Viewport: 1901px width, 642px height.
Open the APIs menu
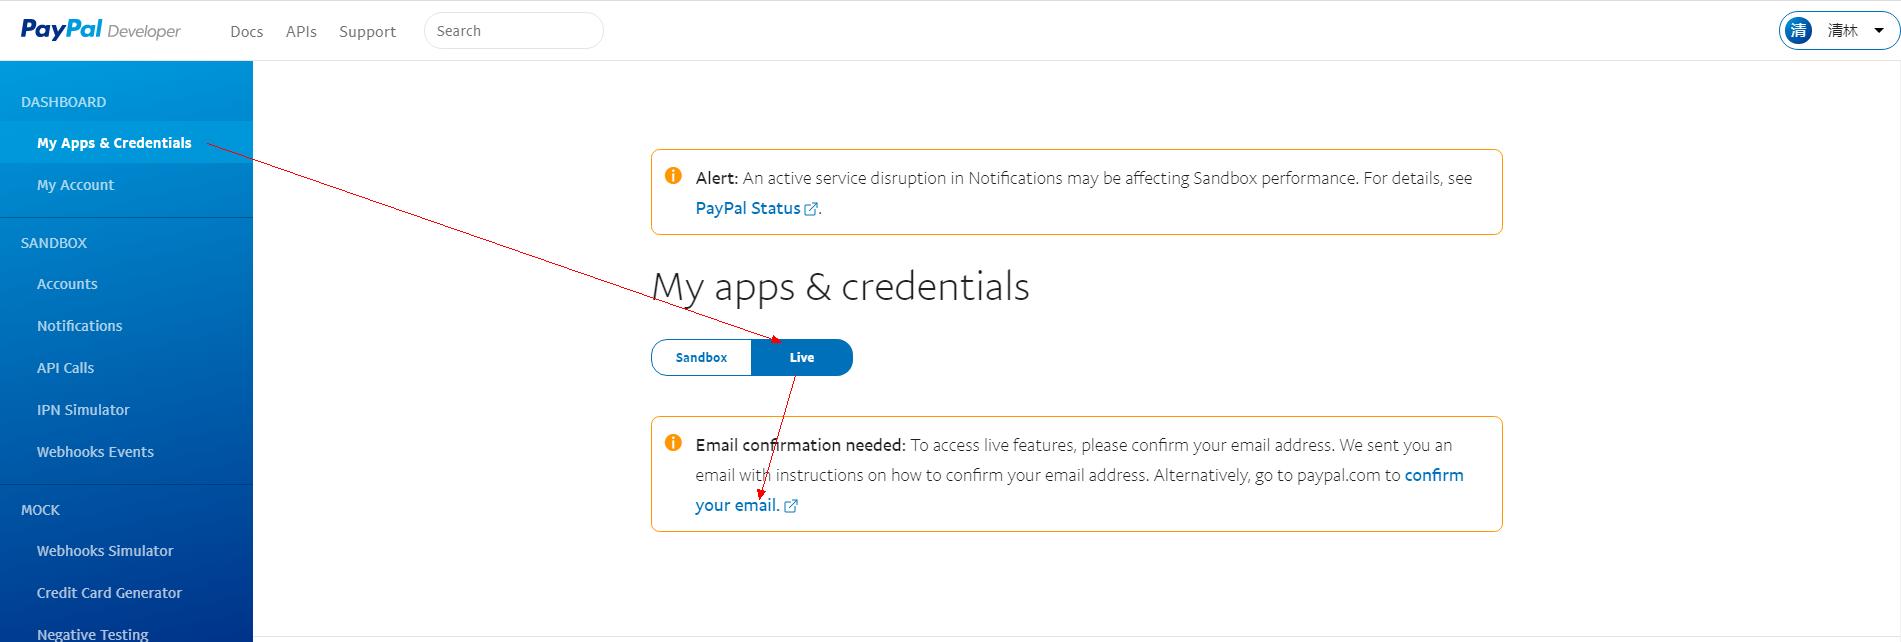[301, 31]
